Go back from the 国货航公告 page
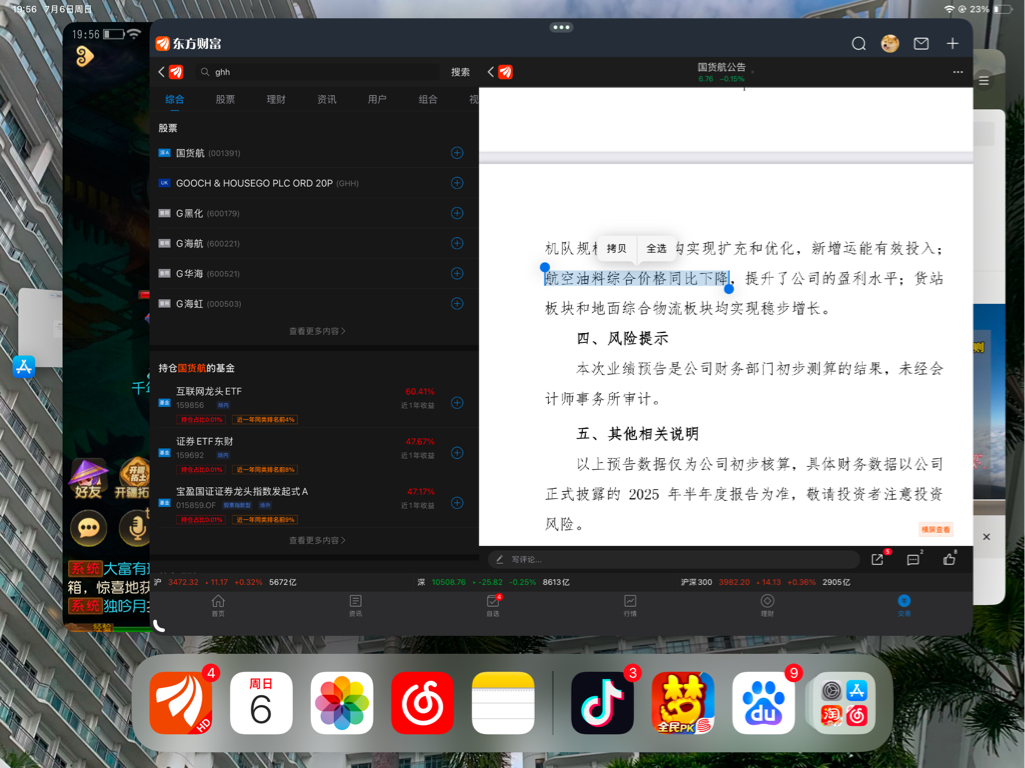This screenshot has width=1025, height=768. 491,72
